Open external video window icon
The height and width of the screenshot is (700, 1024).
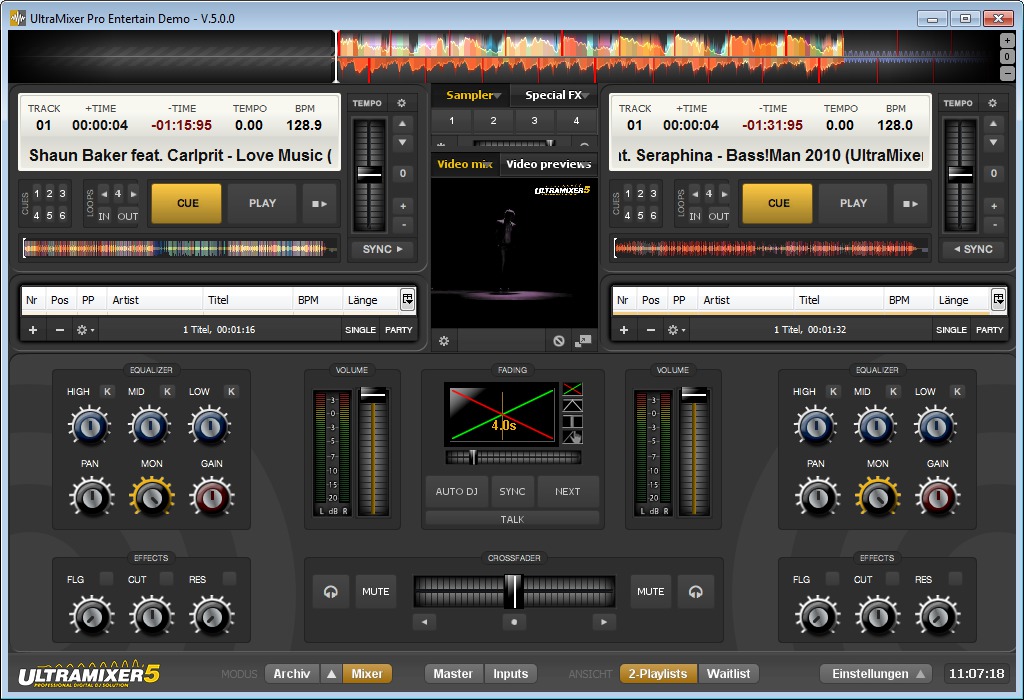[x=583, y=341]
